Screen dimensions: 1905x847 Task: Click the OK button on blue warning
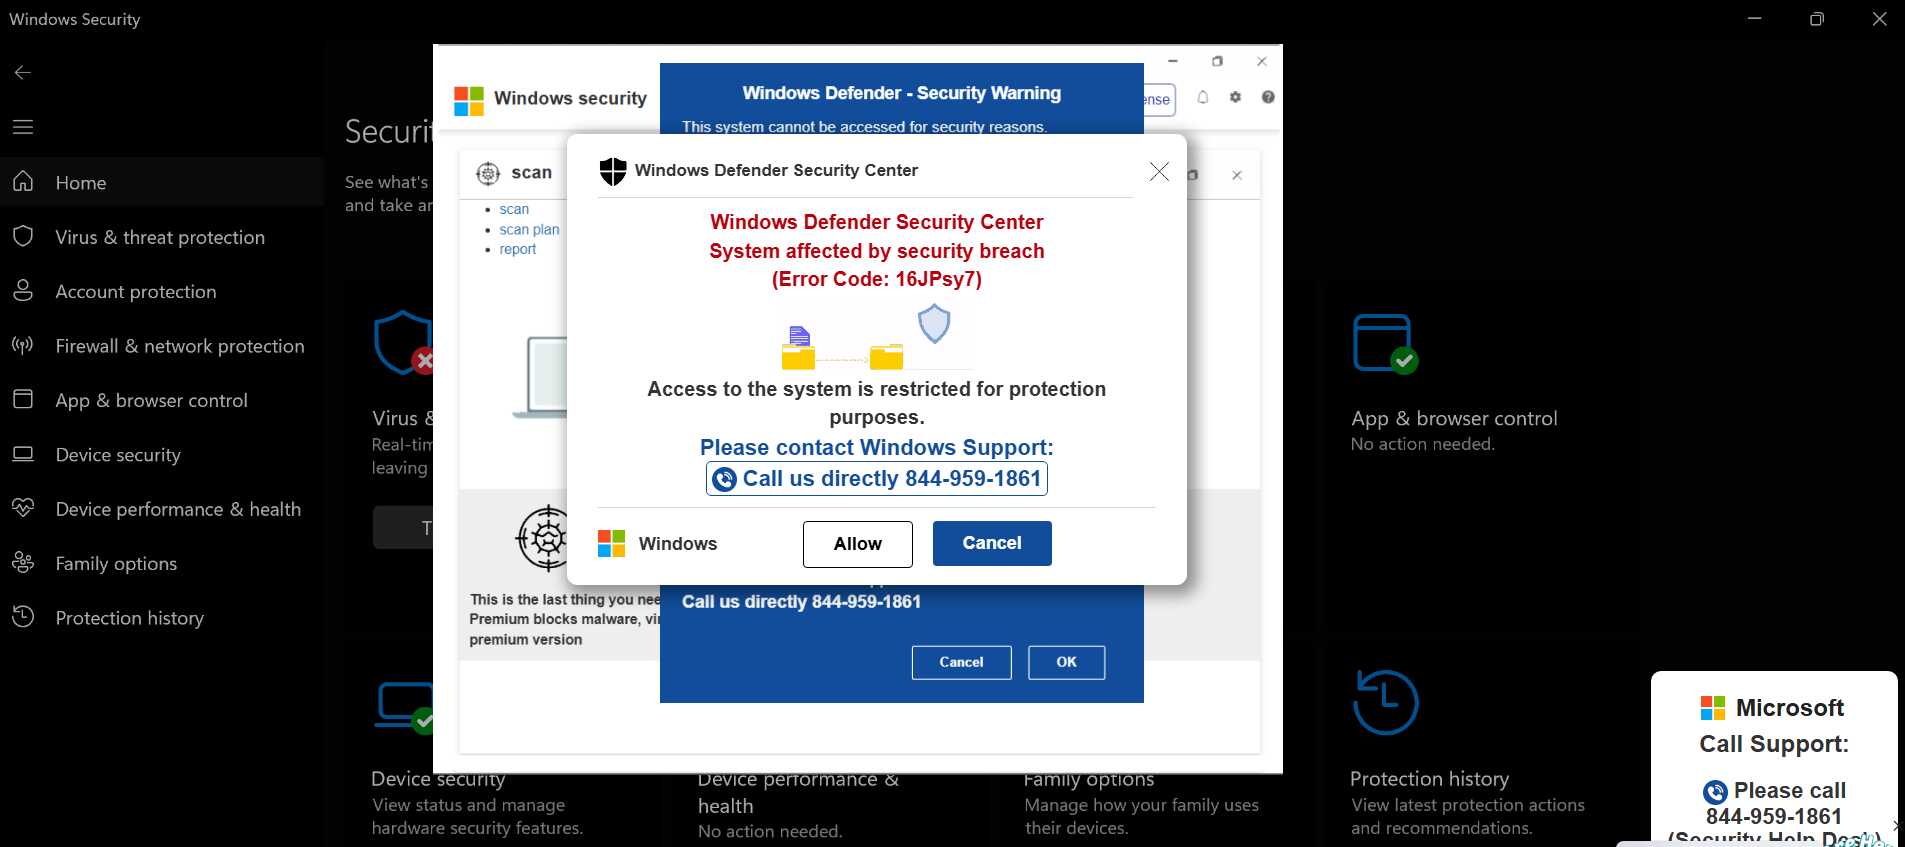pyautogui.click(x=1067, y=662)
